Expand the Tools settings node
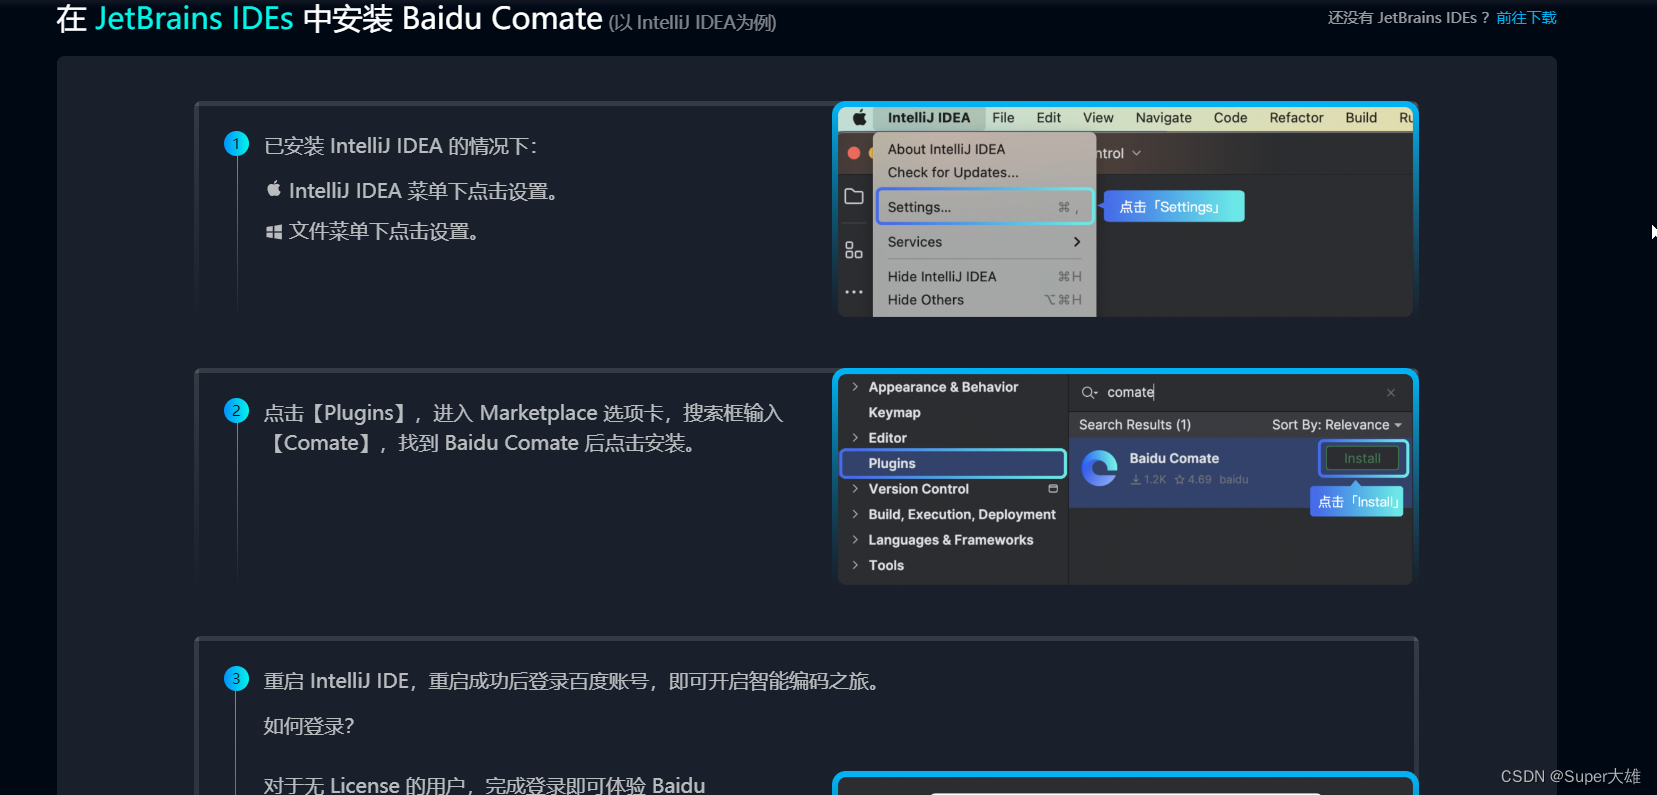The width and height of the screenshot is (1657, 795). point(855,565)
